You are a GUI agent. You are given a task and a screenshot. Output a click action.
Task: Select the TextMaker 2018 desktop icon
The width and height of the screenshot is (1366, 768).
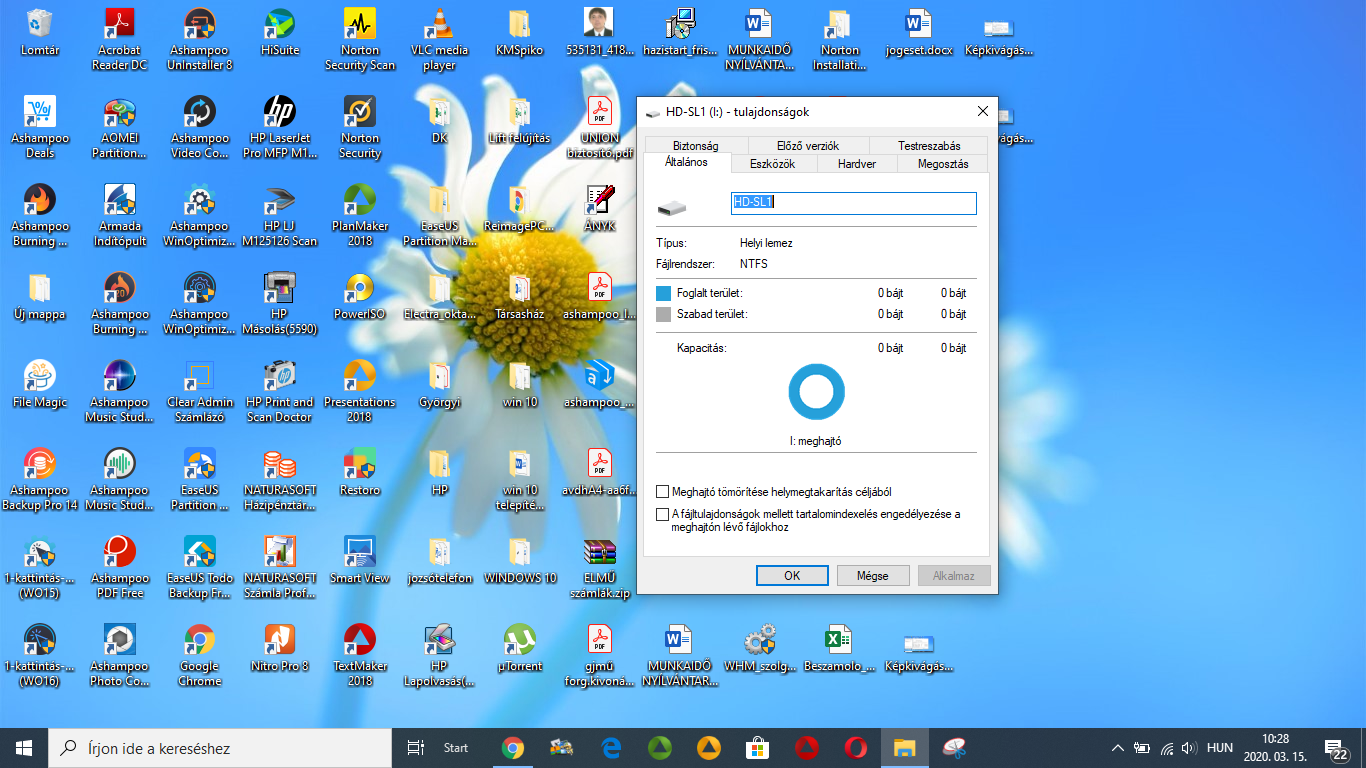pos(360,656)
